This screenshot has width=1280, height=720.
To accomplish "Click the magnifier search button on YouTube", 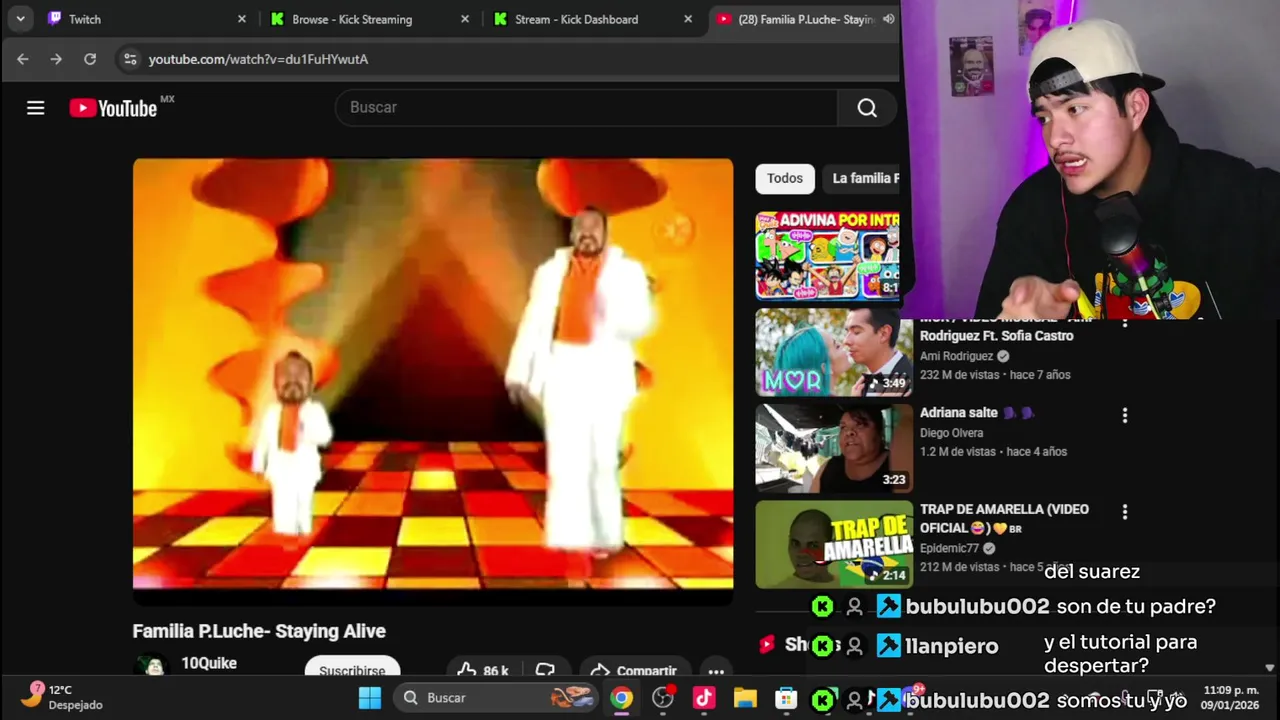I will tap(867, 108).
